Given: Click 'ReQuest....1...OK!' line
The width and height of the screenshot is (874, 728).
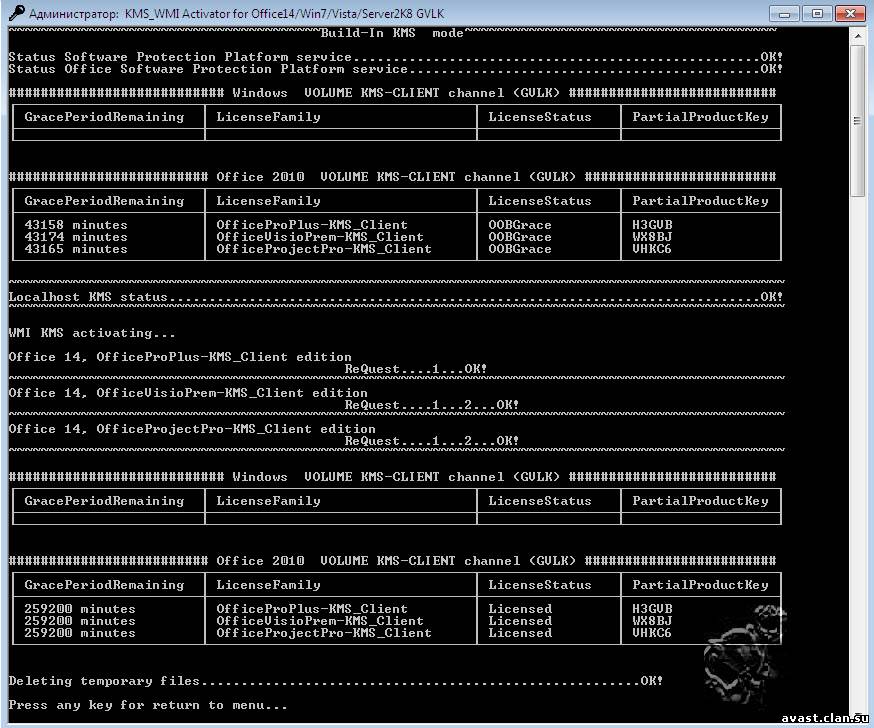Looking at the screenshot, I should (x=416, y=369).
